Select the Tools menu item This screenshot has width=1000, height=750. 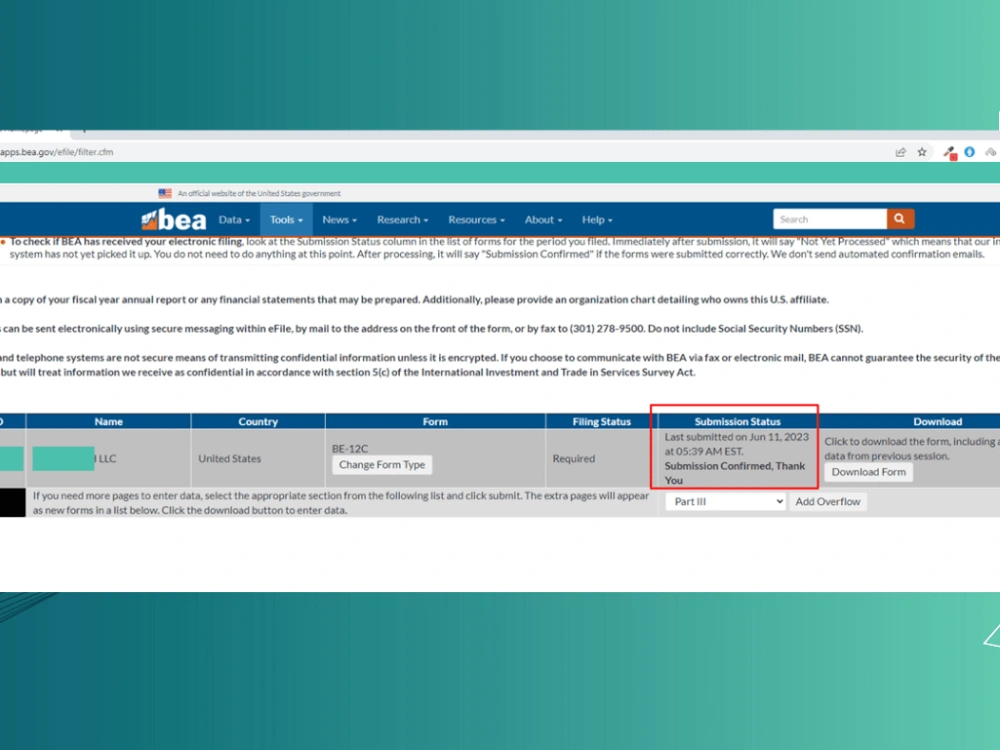(285, 219)
